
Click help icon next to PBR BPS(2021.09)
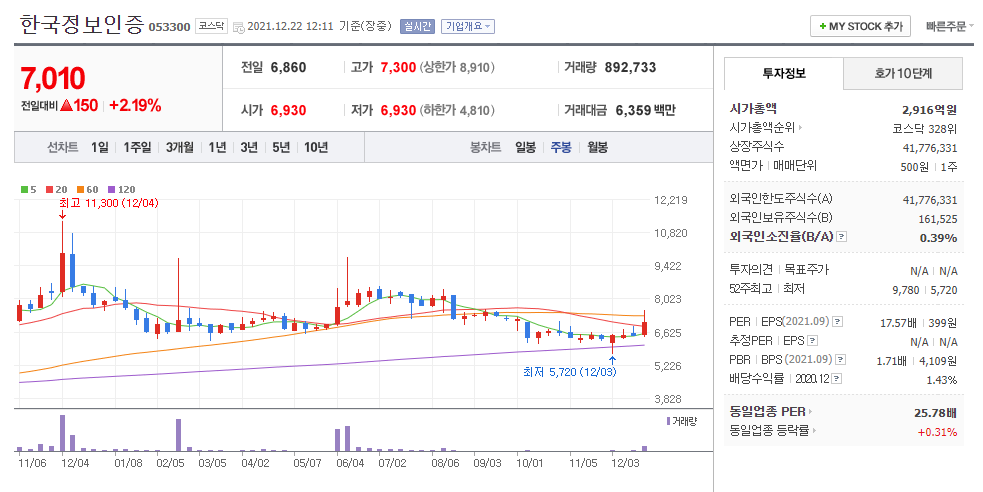pyautogui.click(x=841, y=360)
